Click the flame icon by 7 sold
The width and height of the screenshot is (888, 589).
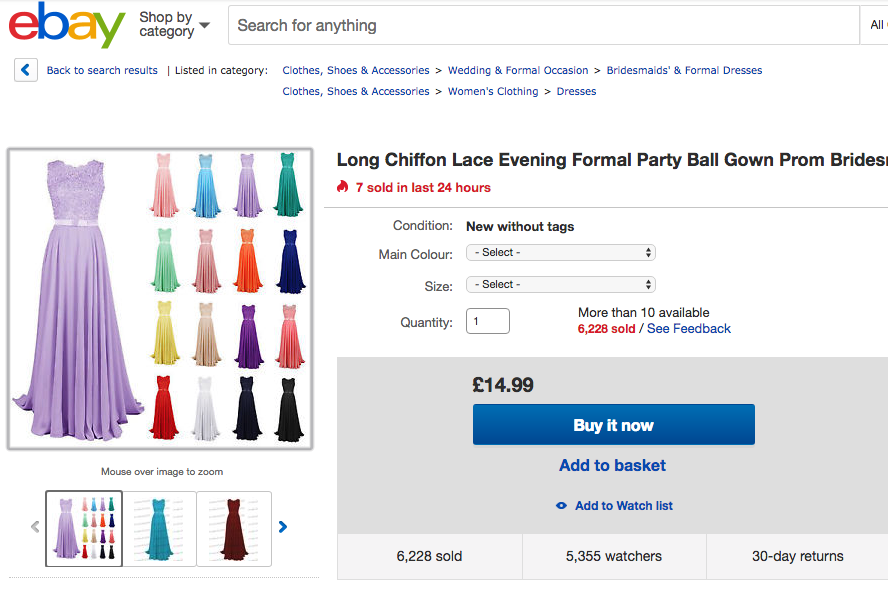click(342, 187)
